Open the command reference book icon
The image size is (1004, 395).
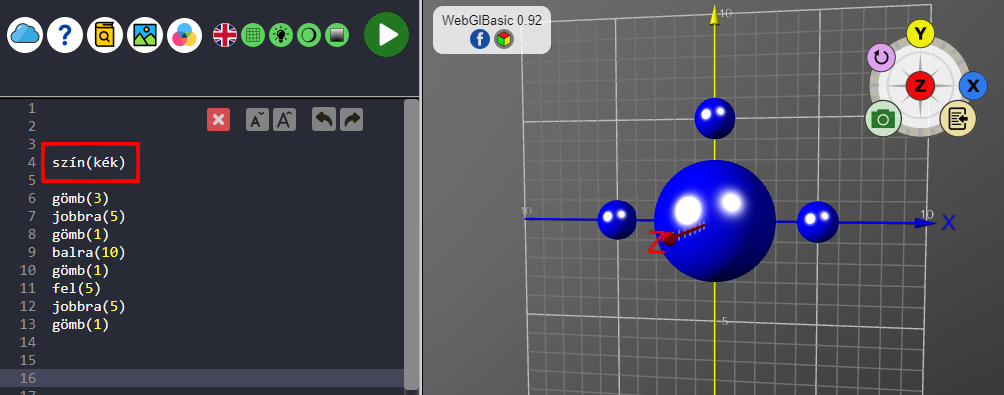(x=104, y=35)
